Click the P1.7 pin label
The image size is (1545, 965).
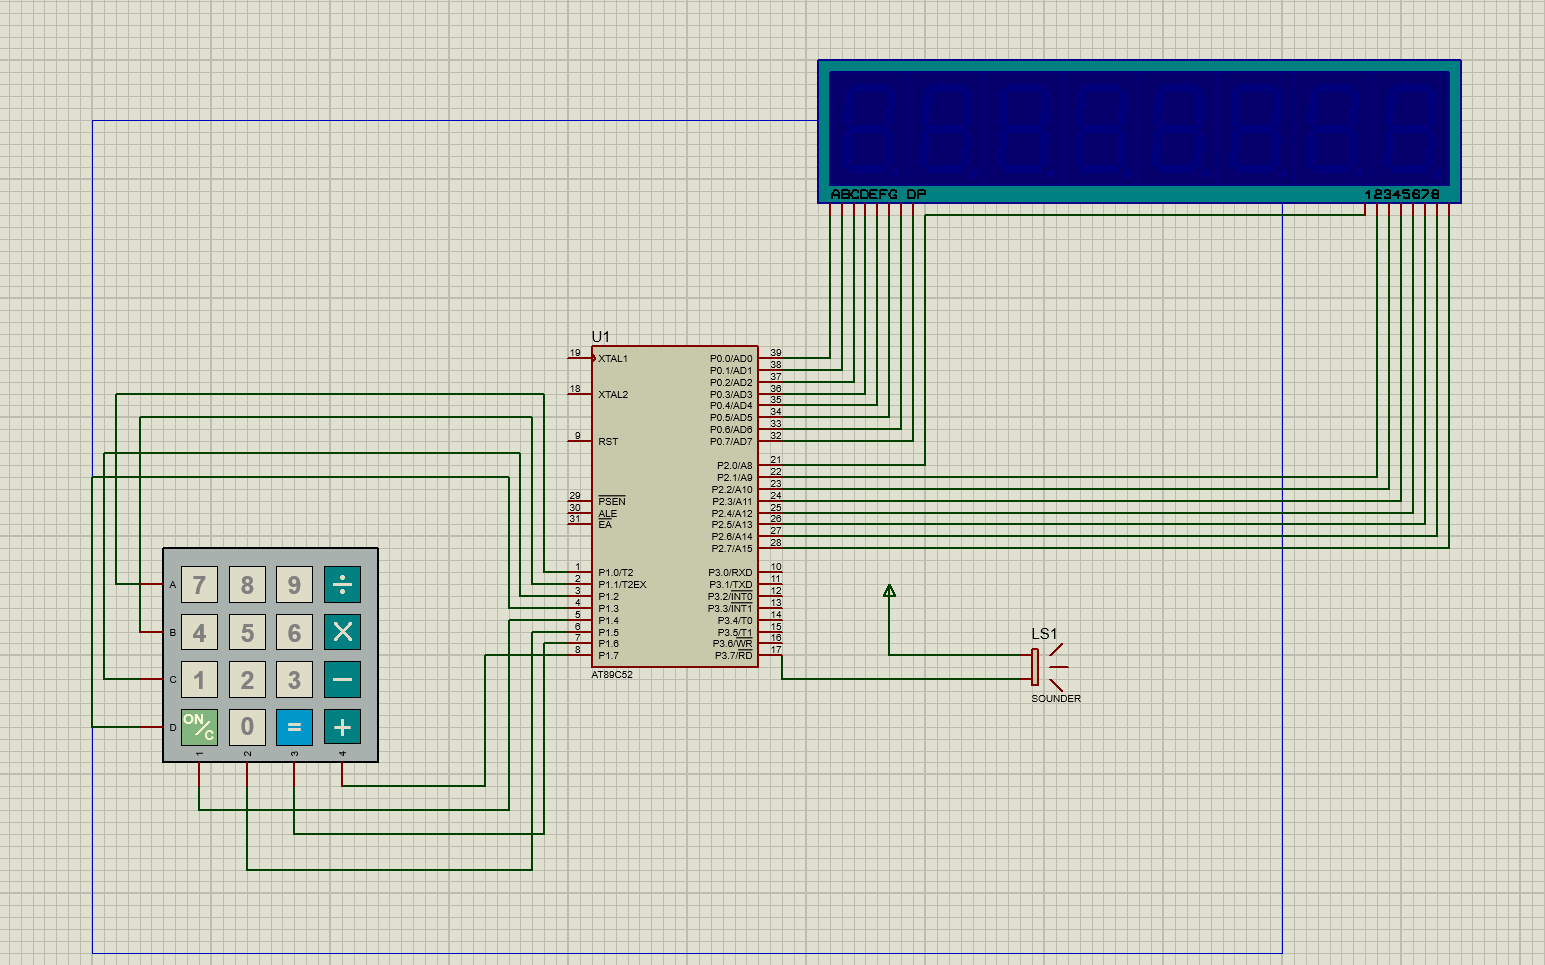[x=608, y=656]
